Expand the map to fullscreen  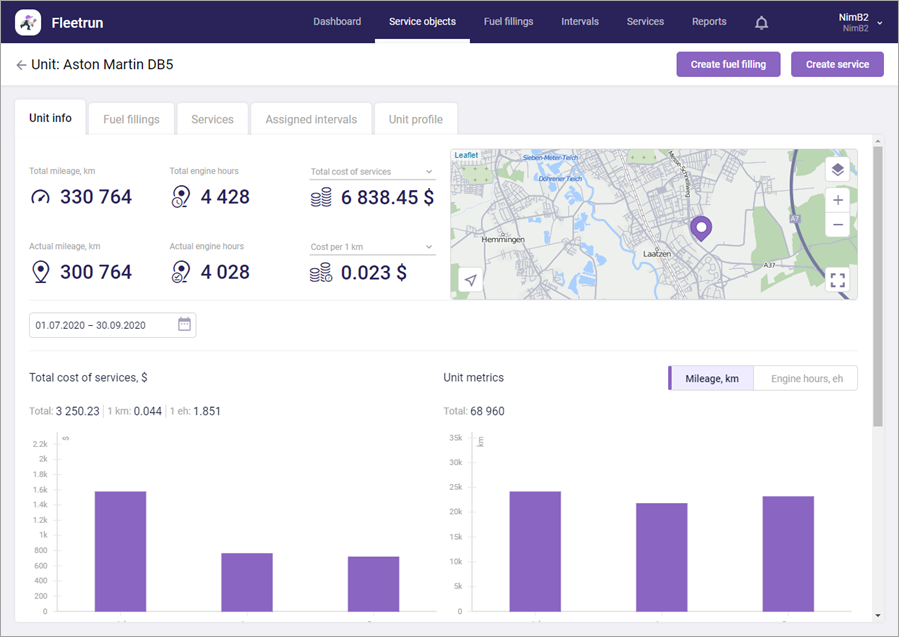[837, 280]
